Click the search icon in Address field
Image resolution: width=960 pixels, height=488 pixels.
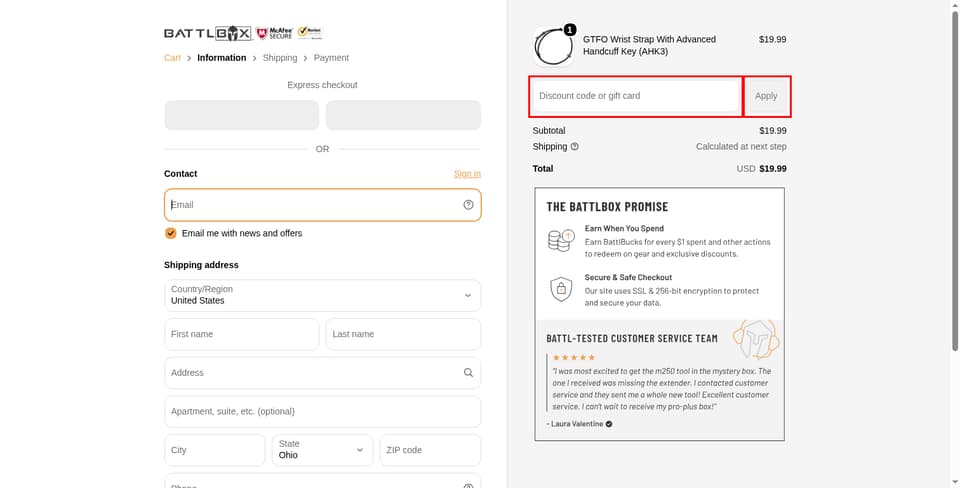(468, 372)
